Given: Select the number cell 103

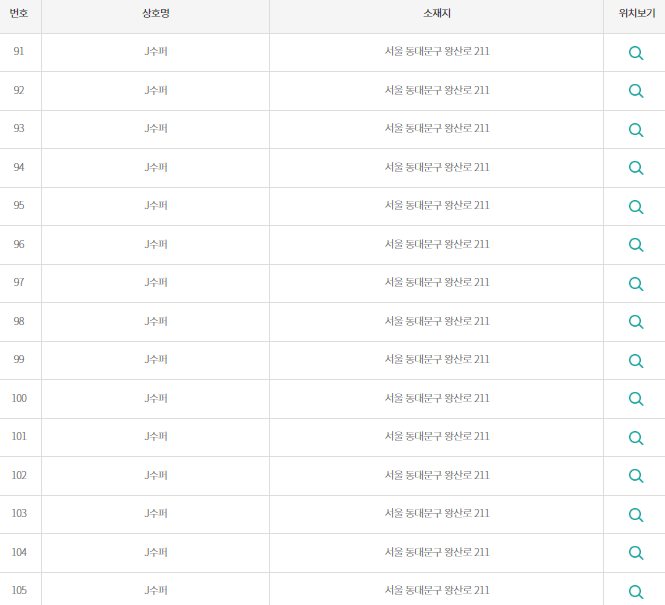Looking at the screenshot, I should [19, 513].
